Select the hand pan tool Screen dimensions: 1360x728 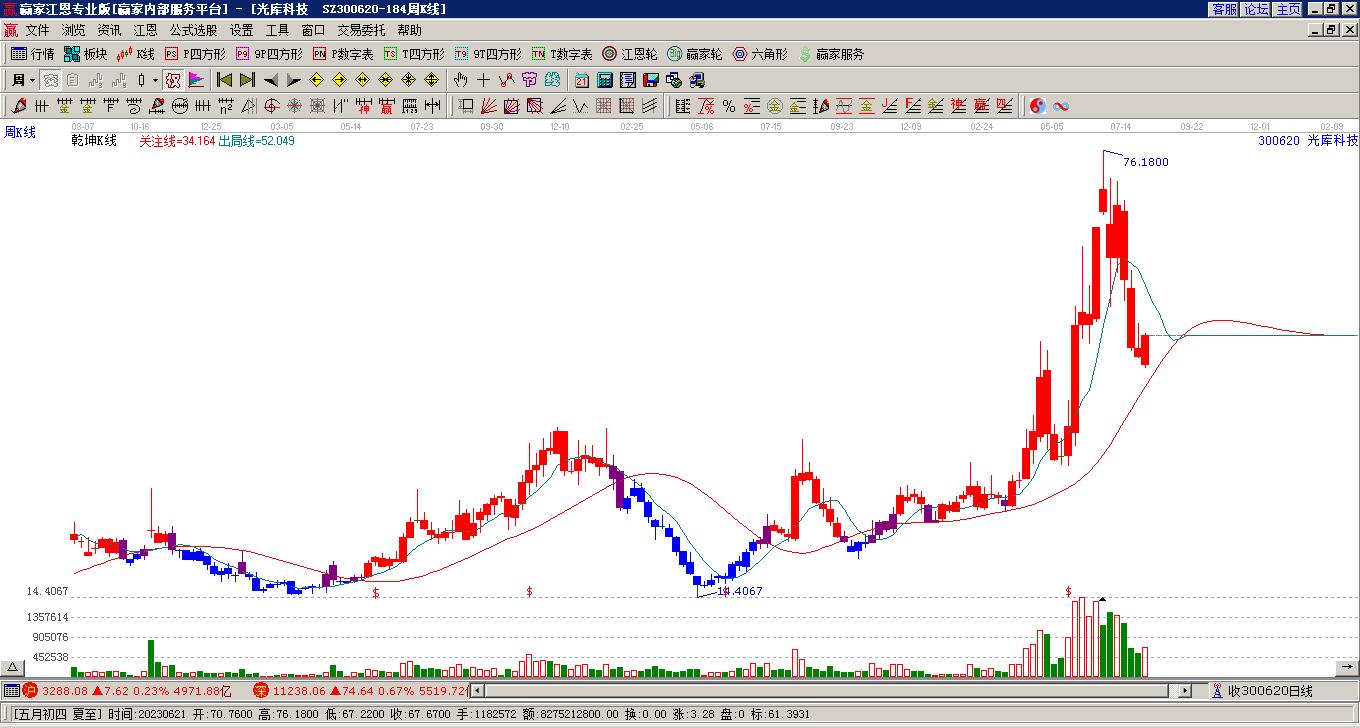click(x=460, y=80)
